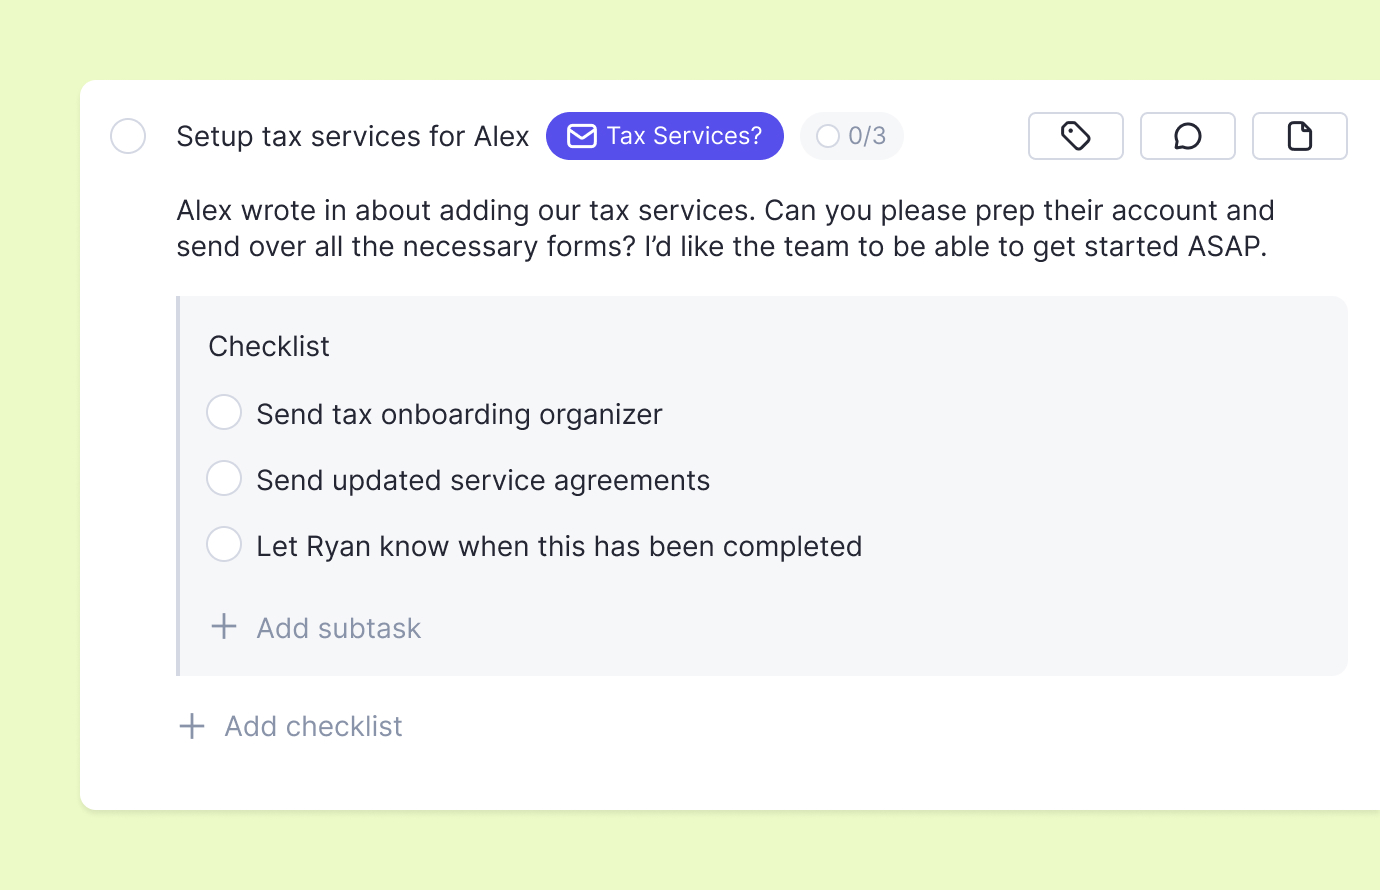Click the envelope icon in Tax Services badge
This screenshot has width=1380, height=890.
coord(582,136)
